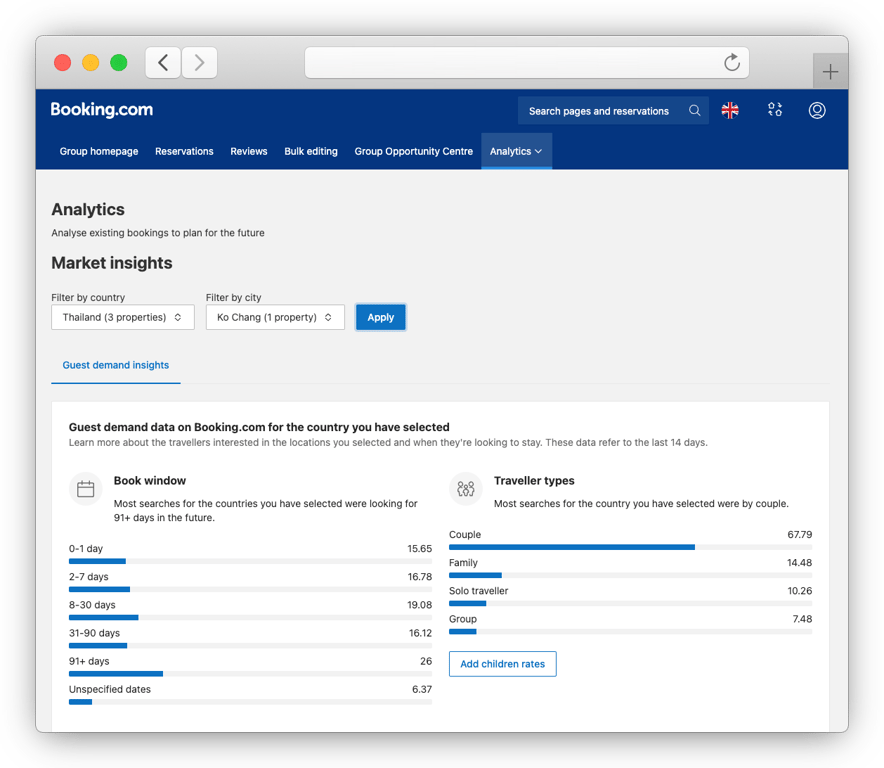Go back with browser back arrow
Image resolution: width=884 pixels, height=768 pixels.
(x=163, y=63)
